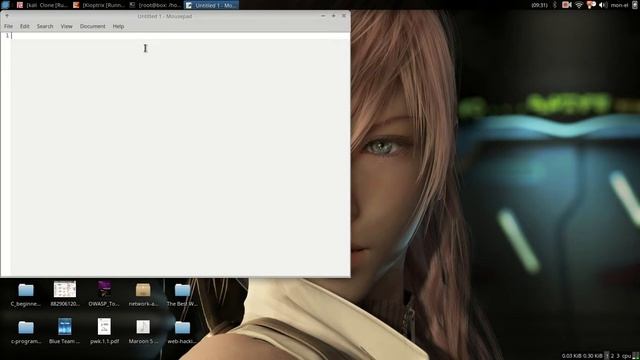Close the Mousepad window
The image size is (640, 360).
tap(344, 16)
